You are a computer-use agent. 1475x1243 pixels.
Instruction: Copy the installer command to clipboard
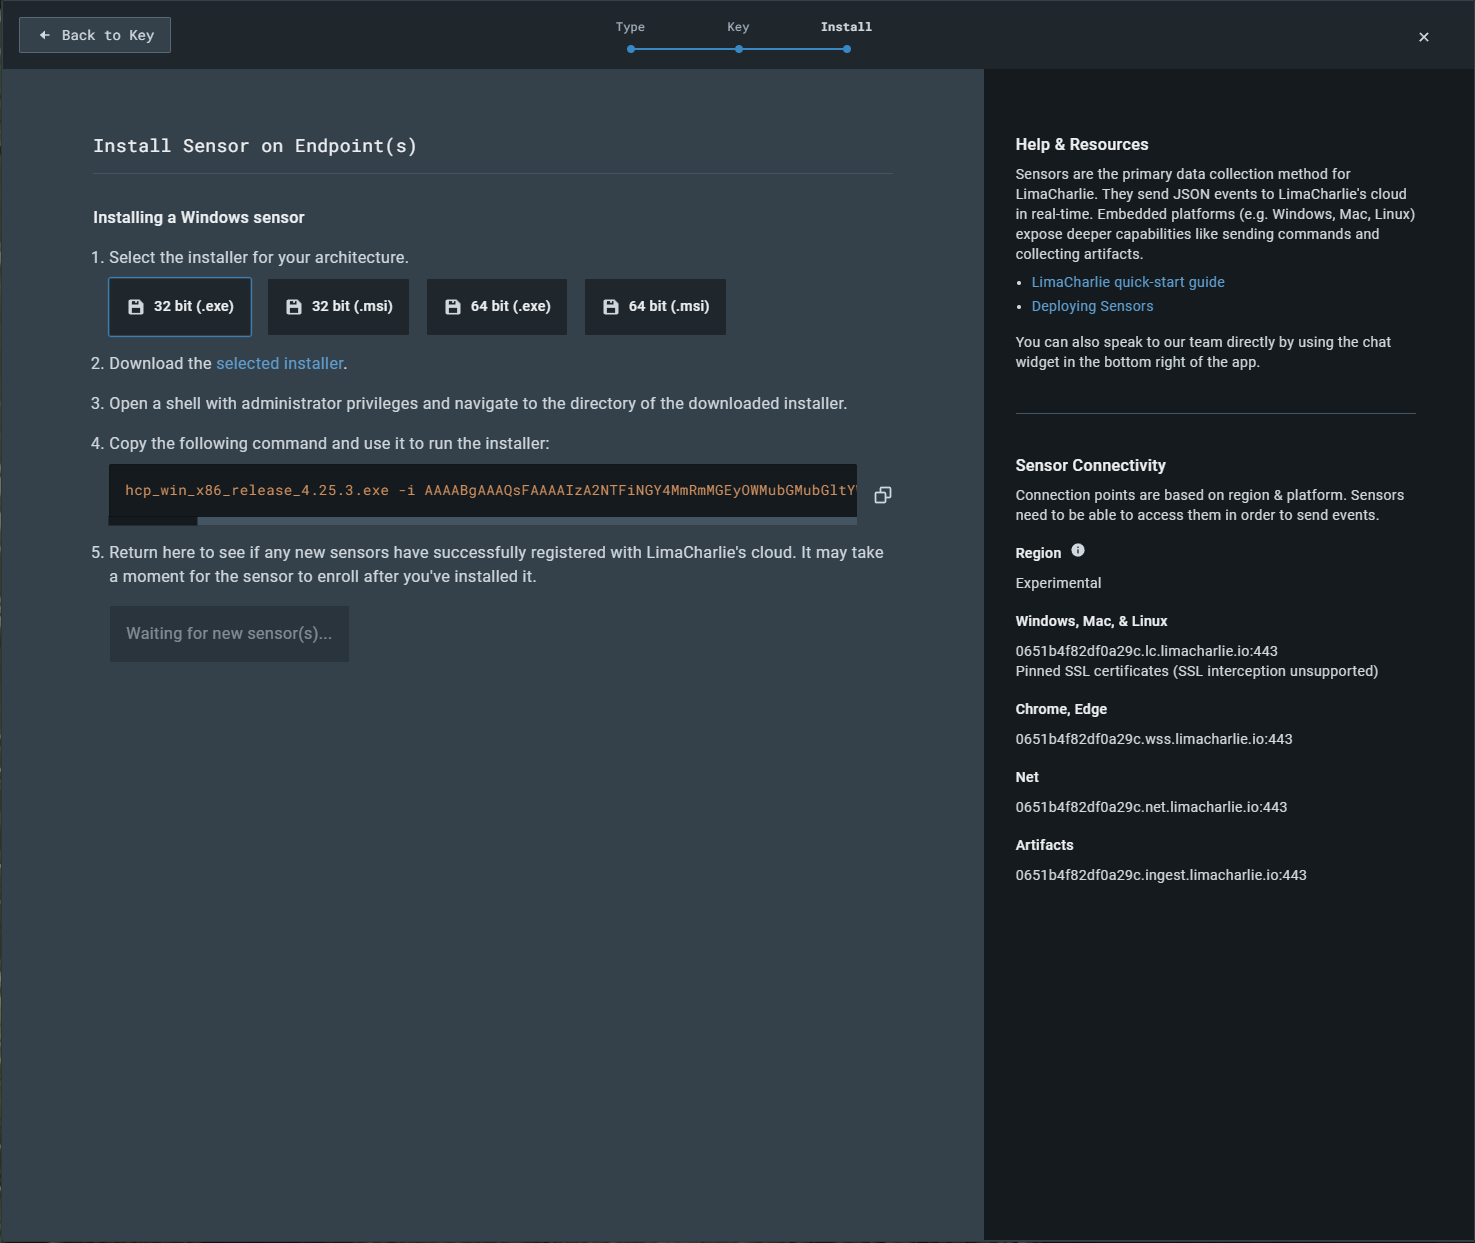(x=883, y=495)
